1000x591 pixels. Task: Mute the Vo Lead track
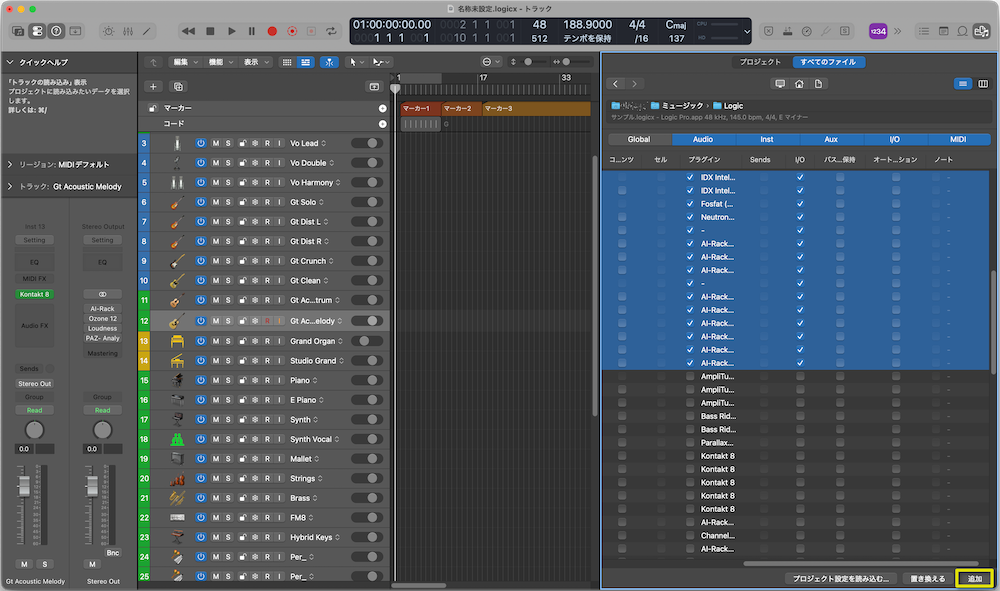coord(216,143)
